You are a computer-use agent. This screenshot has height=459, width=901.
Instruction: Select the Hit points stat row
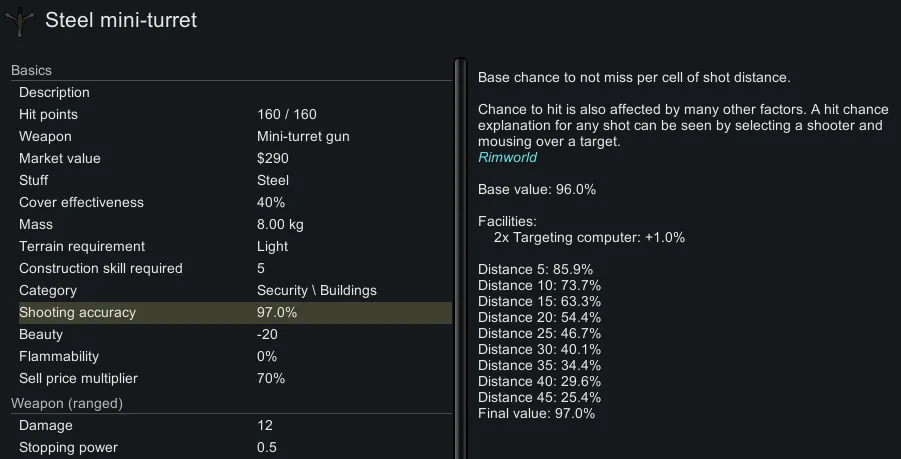(x=232, y=114)
